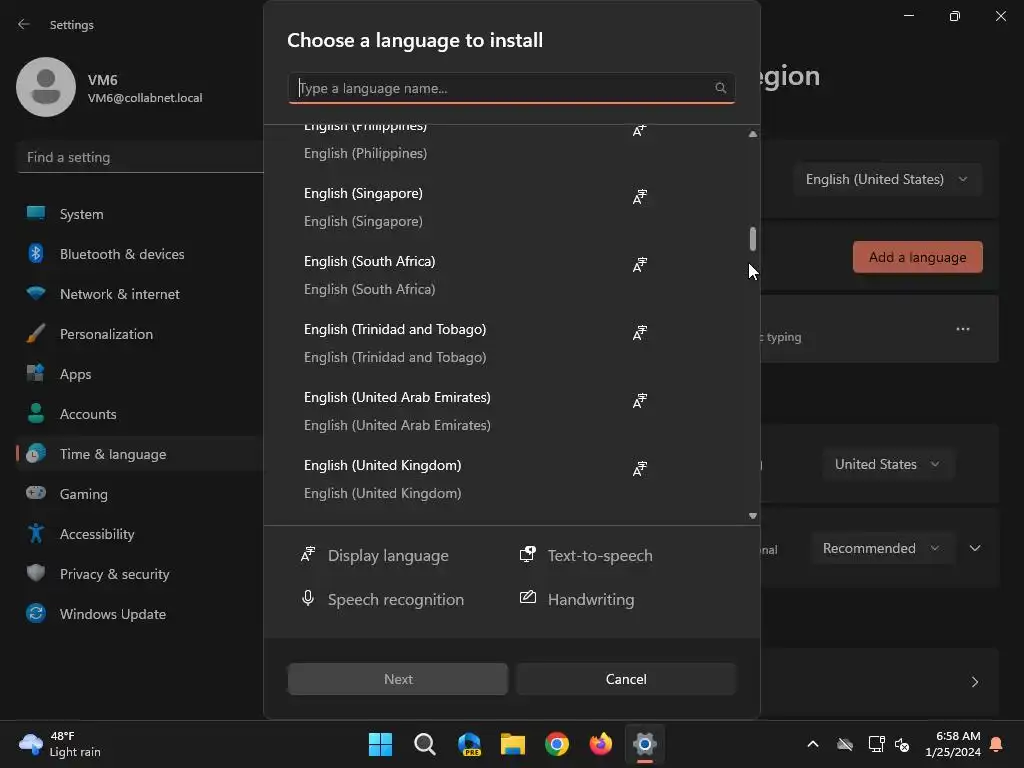Open Recommended regional format dropdown
Viewport: 1024px width, 768px height.
point(881,549)
